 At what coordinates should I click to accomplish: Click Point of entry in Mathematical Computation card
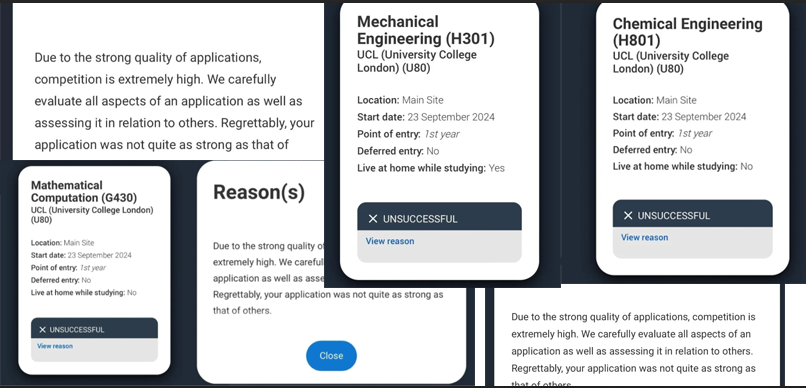pyautogui.click(x=68, y=268)
